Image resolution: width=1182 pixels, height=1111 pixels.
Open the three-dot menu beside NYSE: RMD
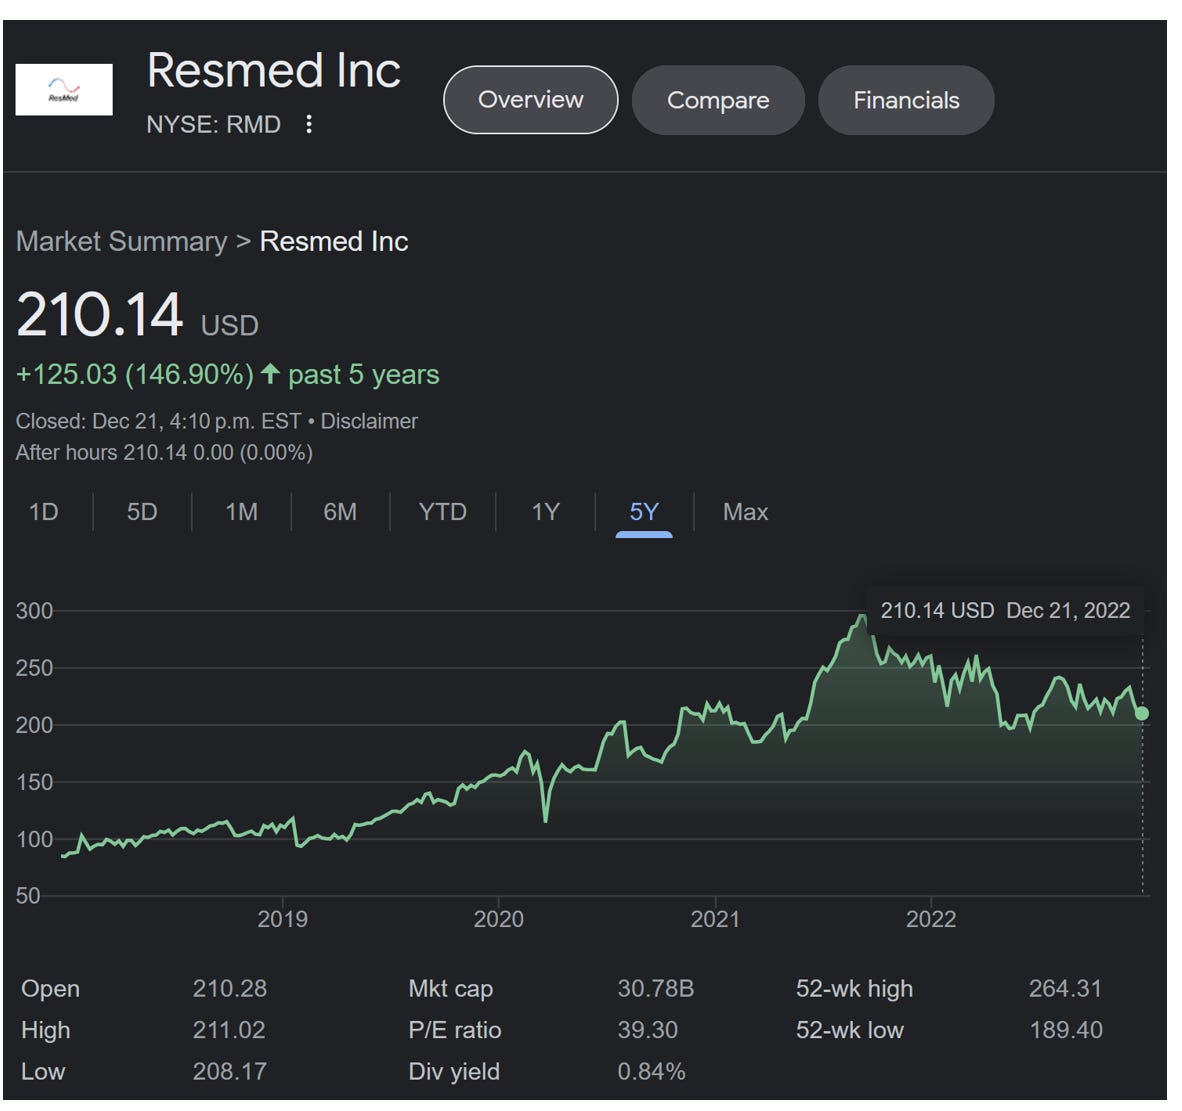(x=308, y=124)
